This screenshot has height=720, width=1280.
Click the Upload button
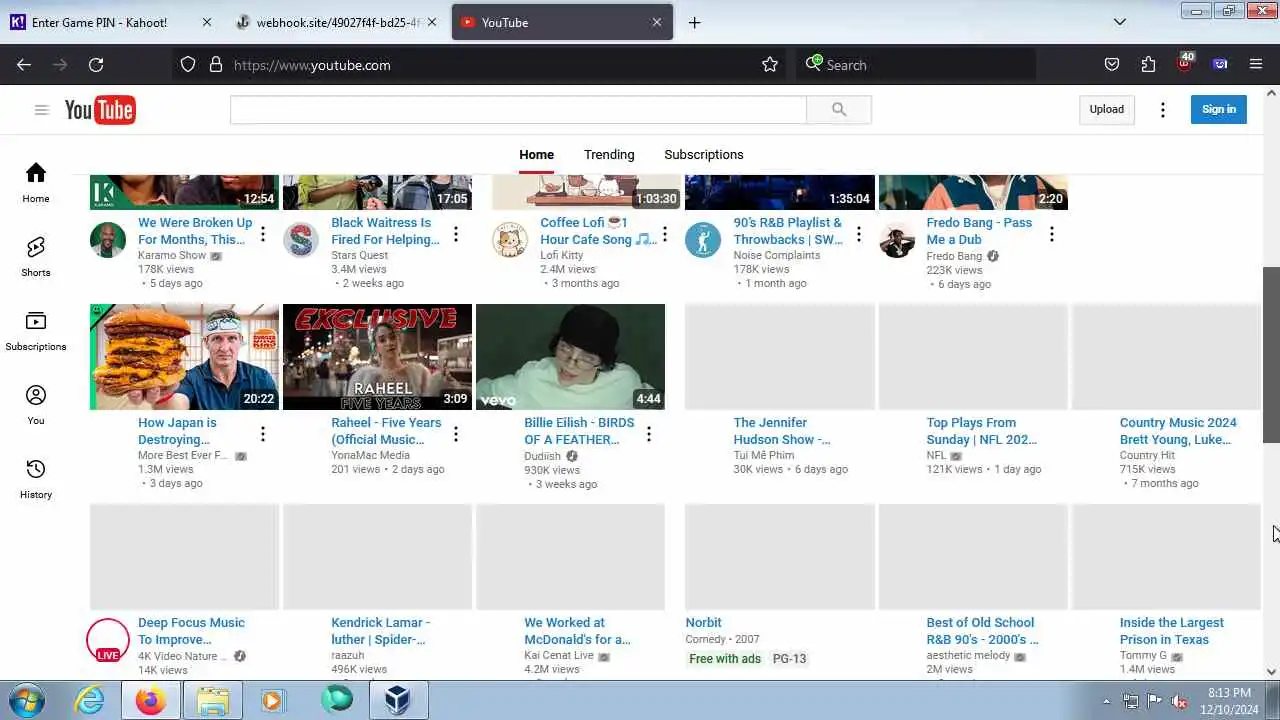(1107, 110)
